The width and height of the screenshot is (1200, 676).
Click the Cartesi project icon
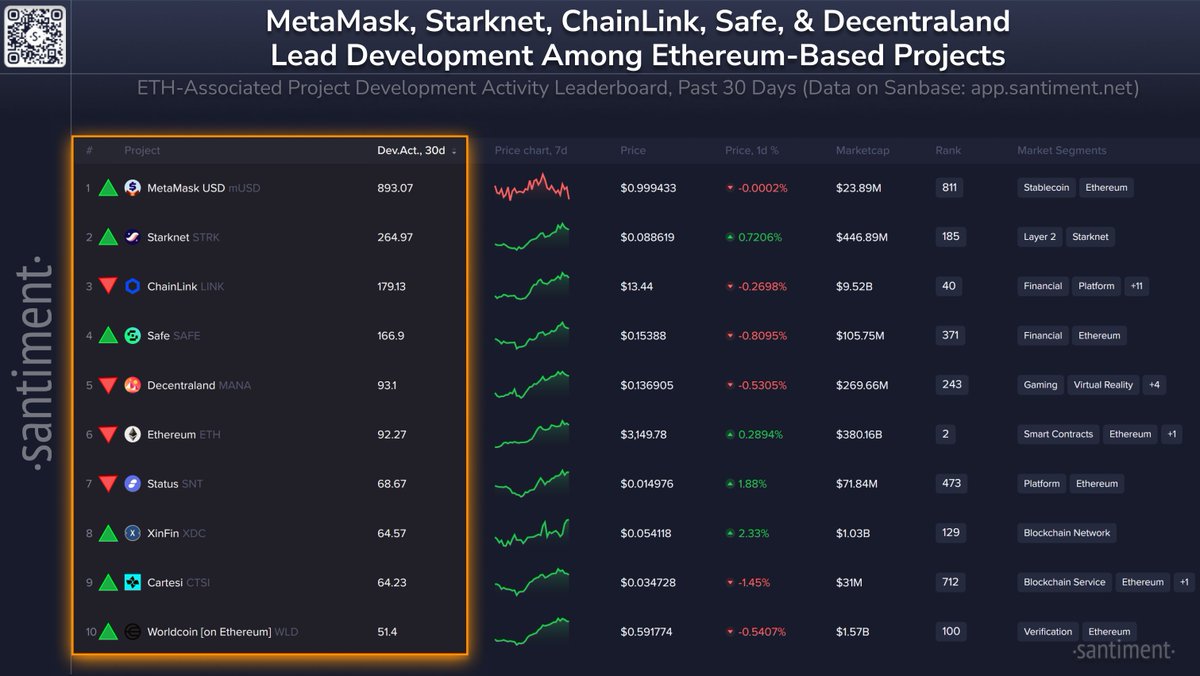(x=133, y=582)
